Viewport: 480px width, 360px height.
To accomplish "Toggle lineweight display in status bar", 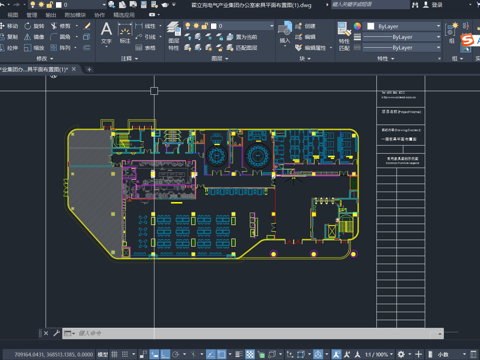I will (x=239, y=354).
